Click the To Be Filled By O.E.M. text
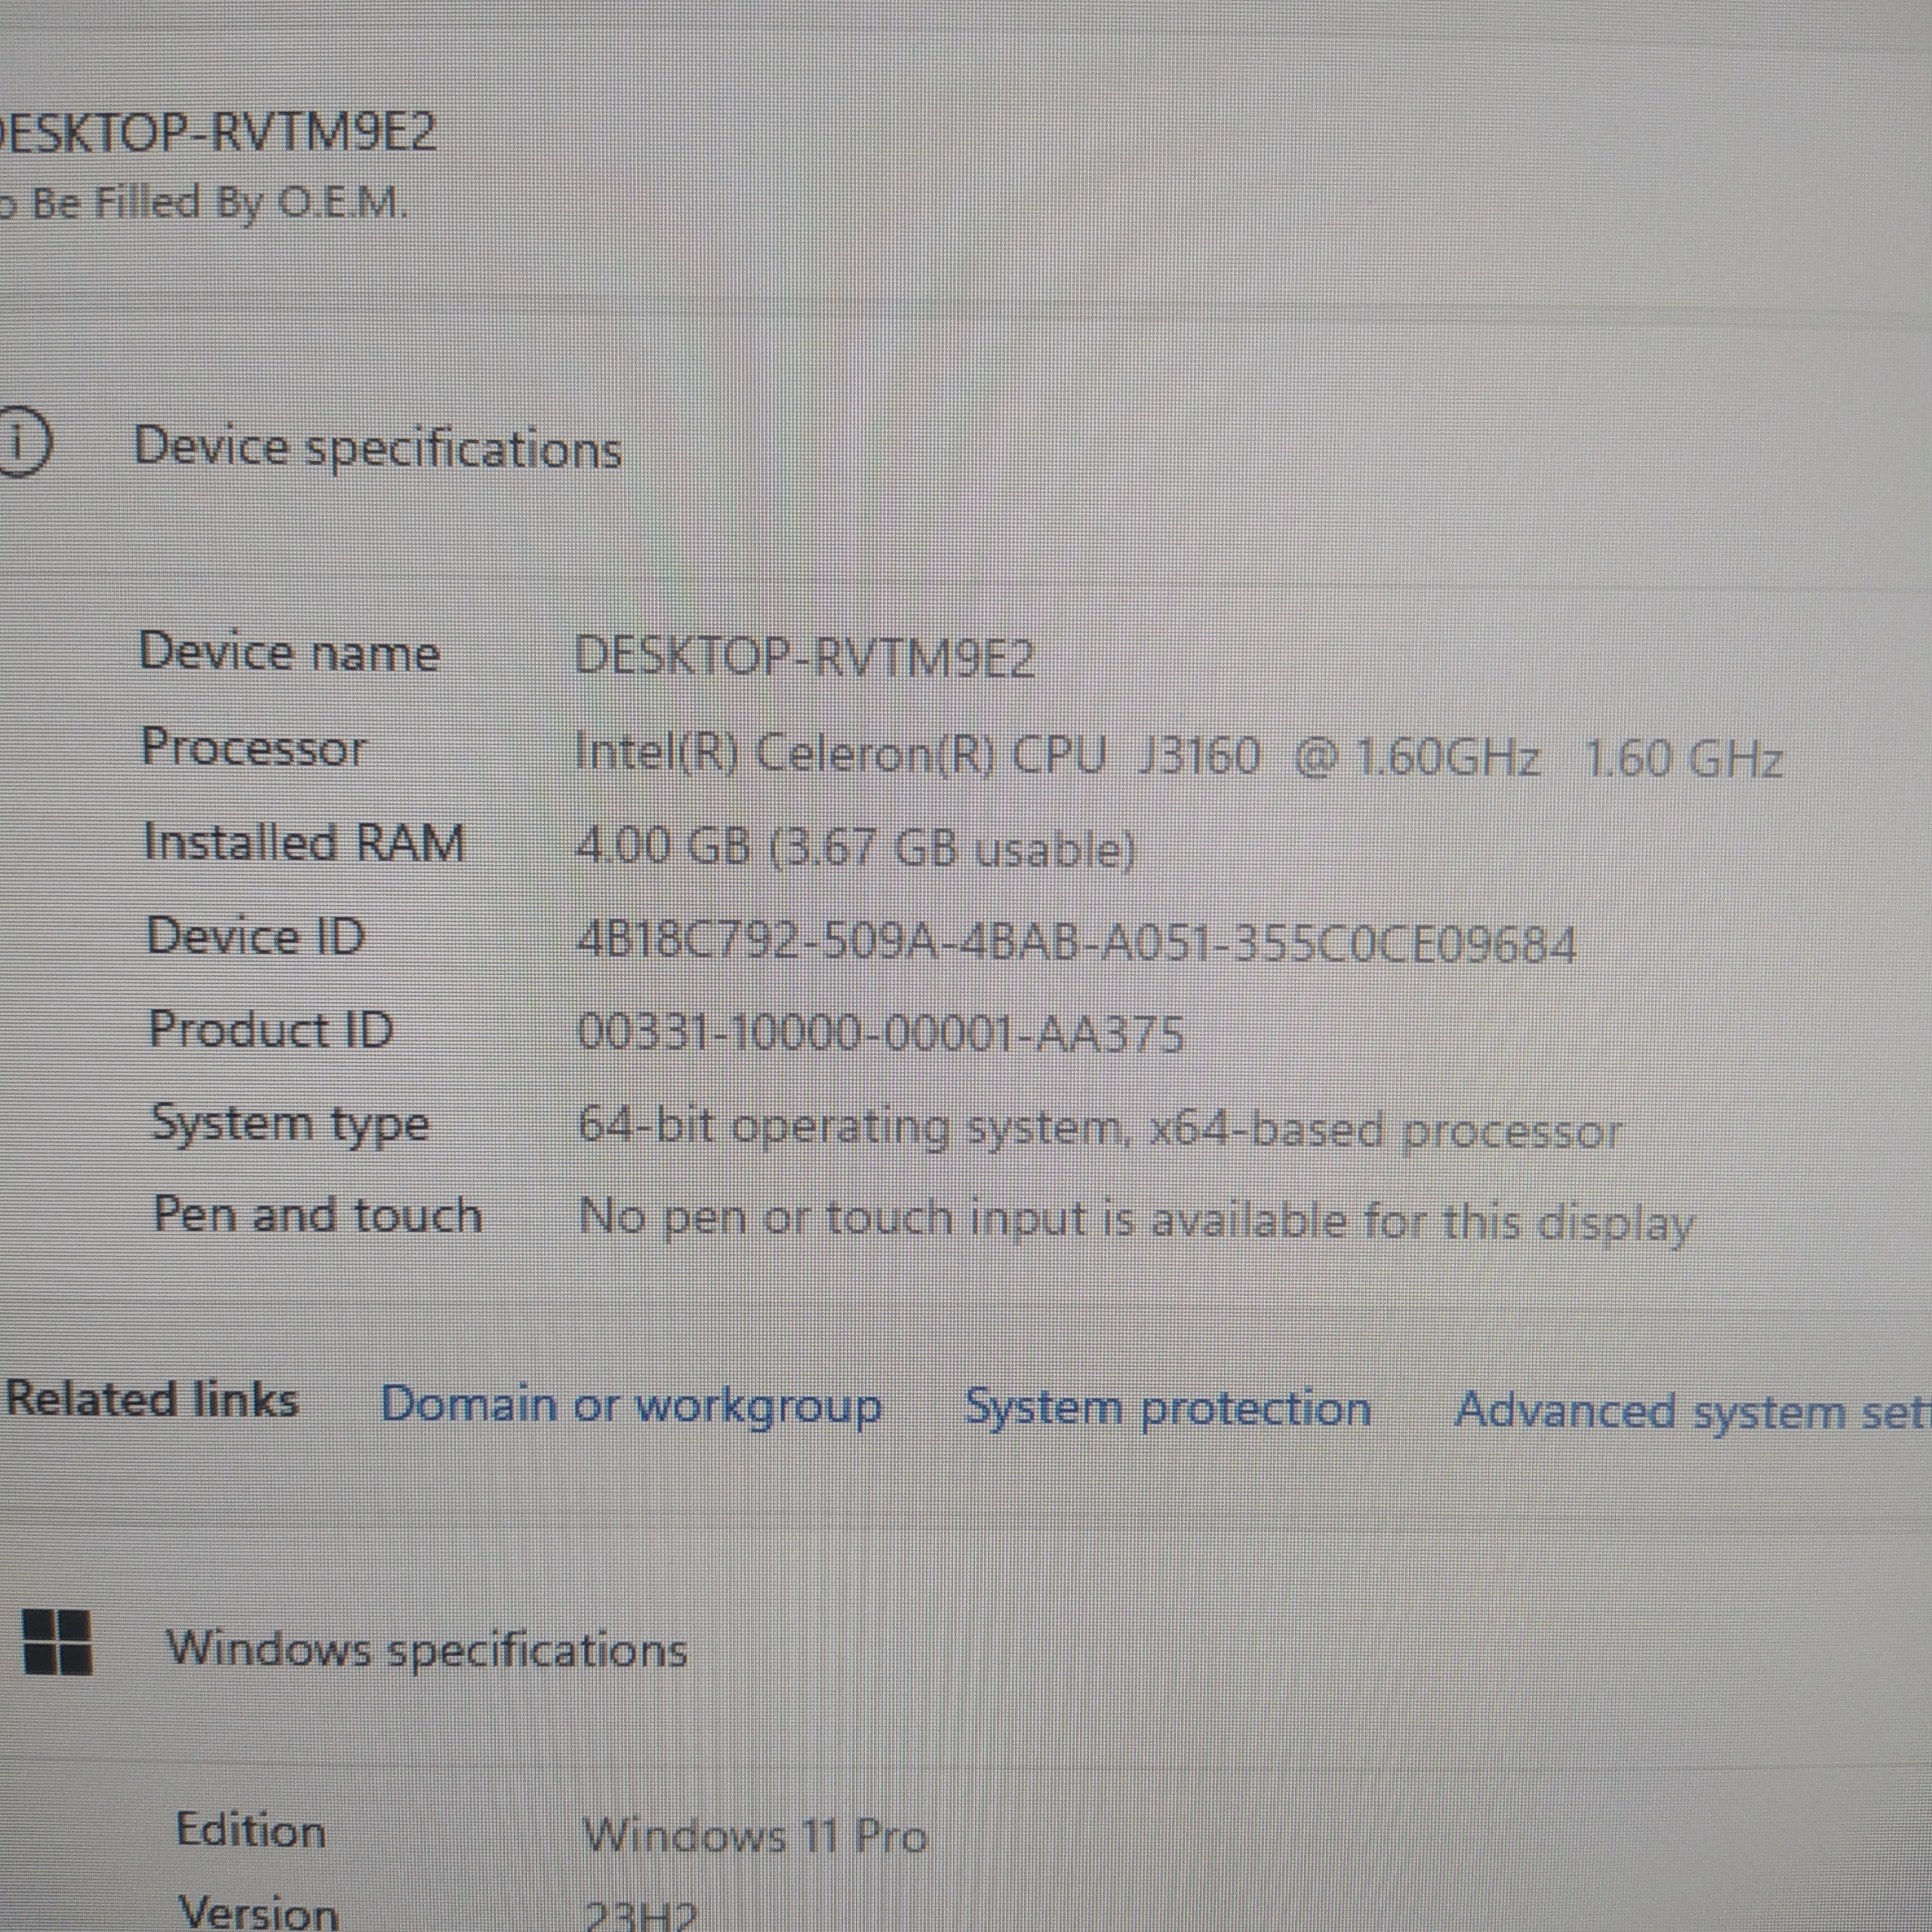The width and height of the screenshot is (1932, 1932). [205, 204]
